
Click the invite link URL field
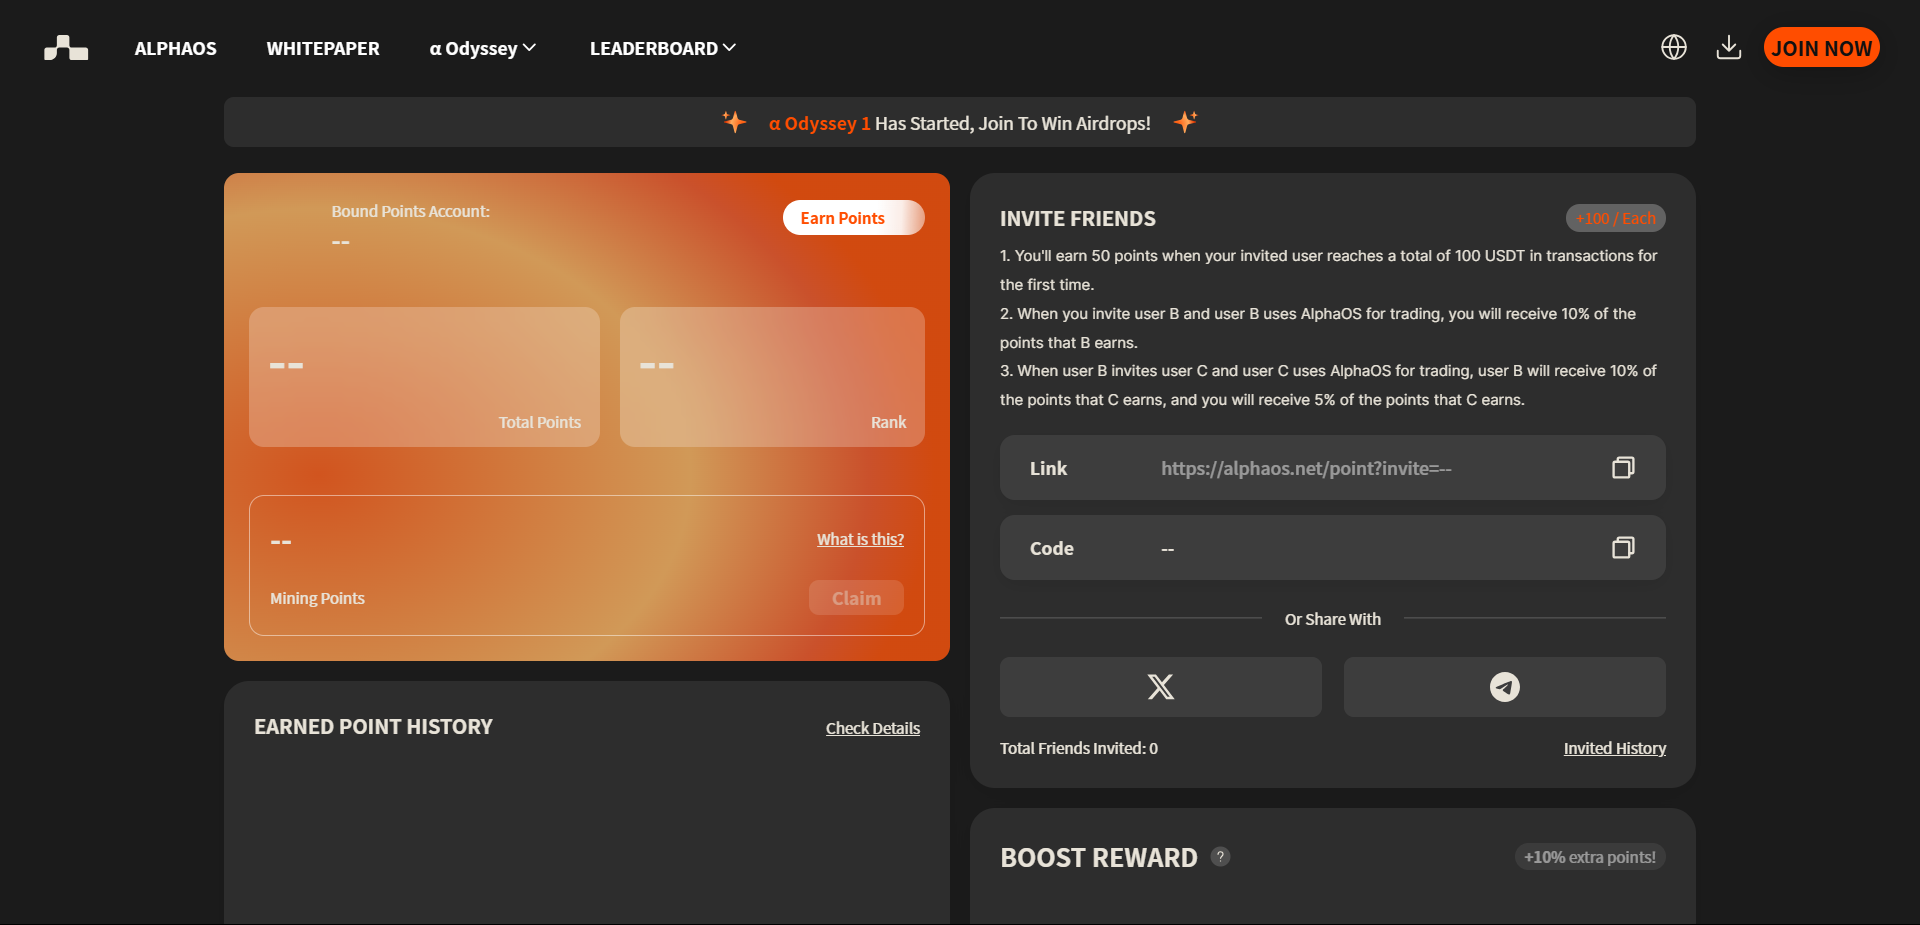pos(1306,468)
